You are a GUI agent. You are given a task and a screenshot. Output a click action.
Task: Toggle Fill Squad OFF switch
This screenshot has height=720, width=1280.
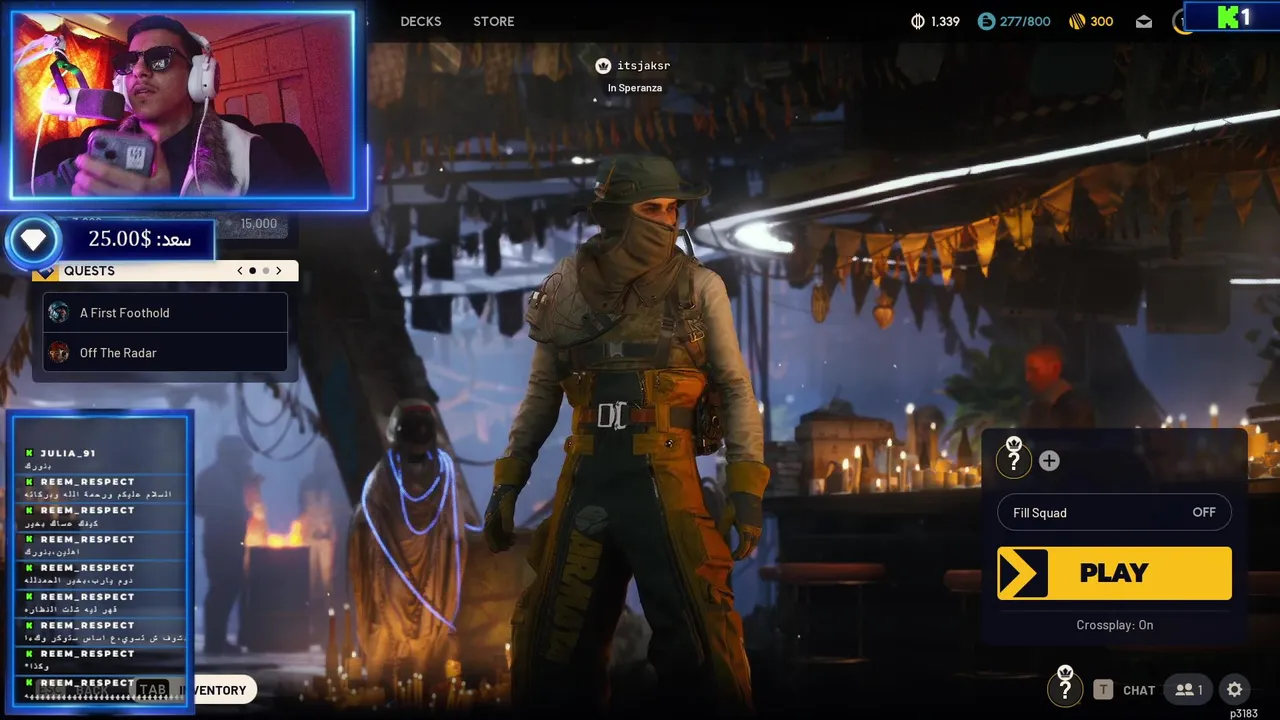1114,512
